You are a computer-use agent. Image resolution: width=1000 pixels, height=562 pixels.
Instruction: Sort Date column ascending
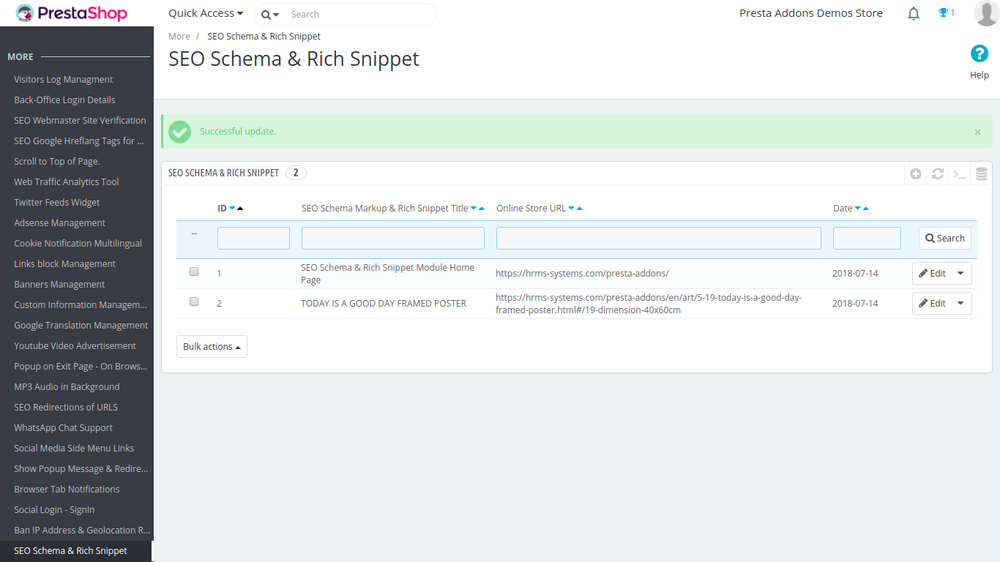[866, 208]
